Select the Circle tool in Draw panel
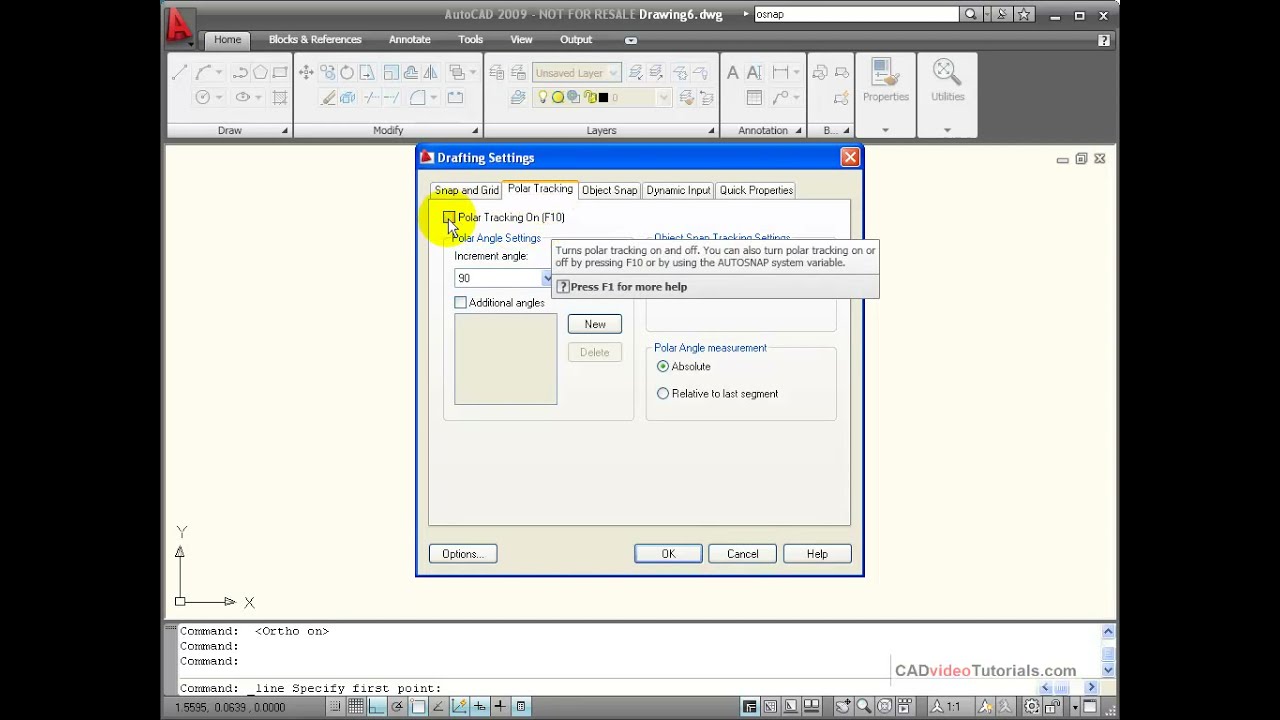Image resolution: width=1280 pixels, height=720 pixels. click(203, 97)
